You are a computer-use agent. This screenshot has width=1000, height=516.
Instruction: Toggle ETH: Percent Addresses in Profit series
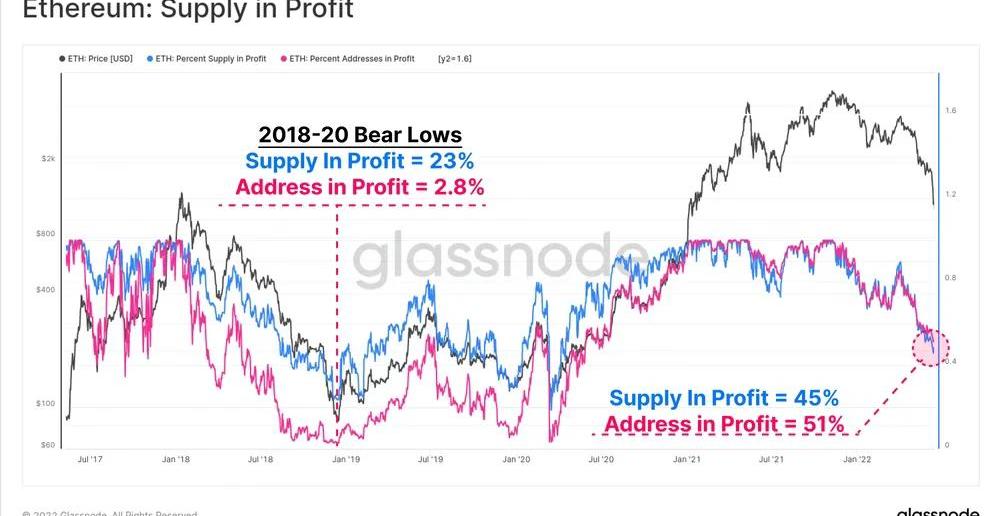click(x=351, y=59)
